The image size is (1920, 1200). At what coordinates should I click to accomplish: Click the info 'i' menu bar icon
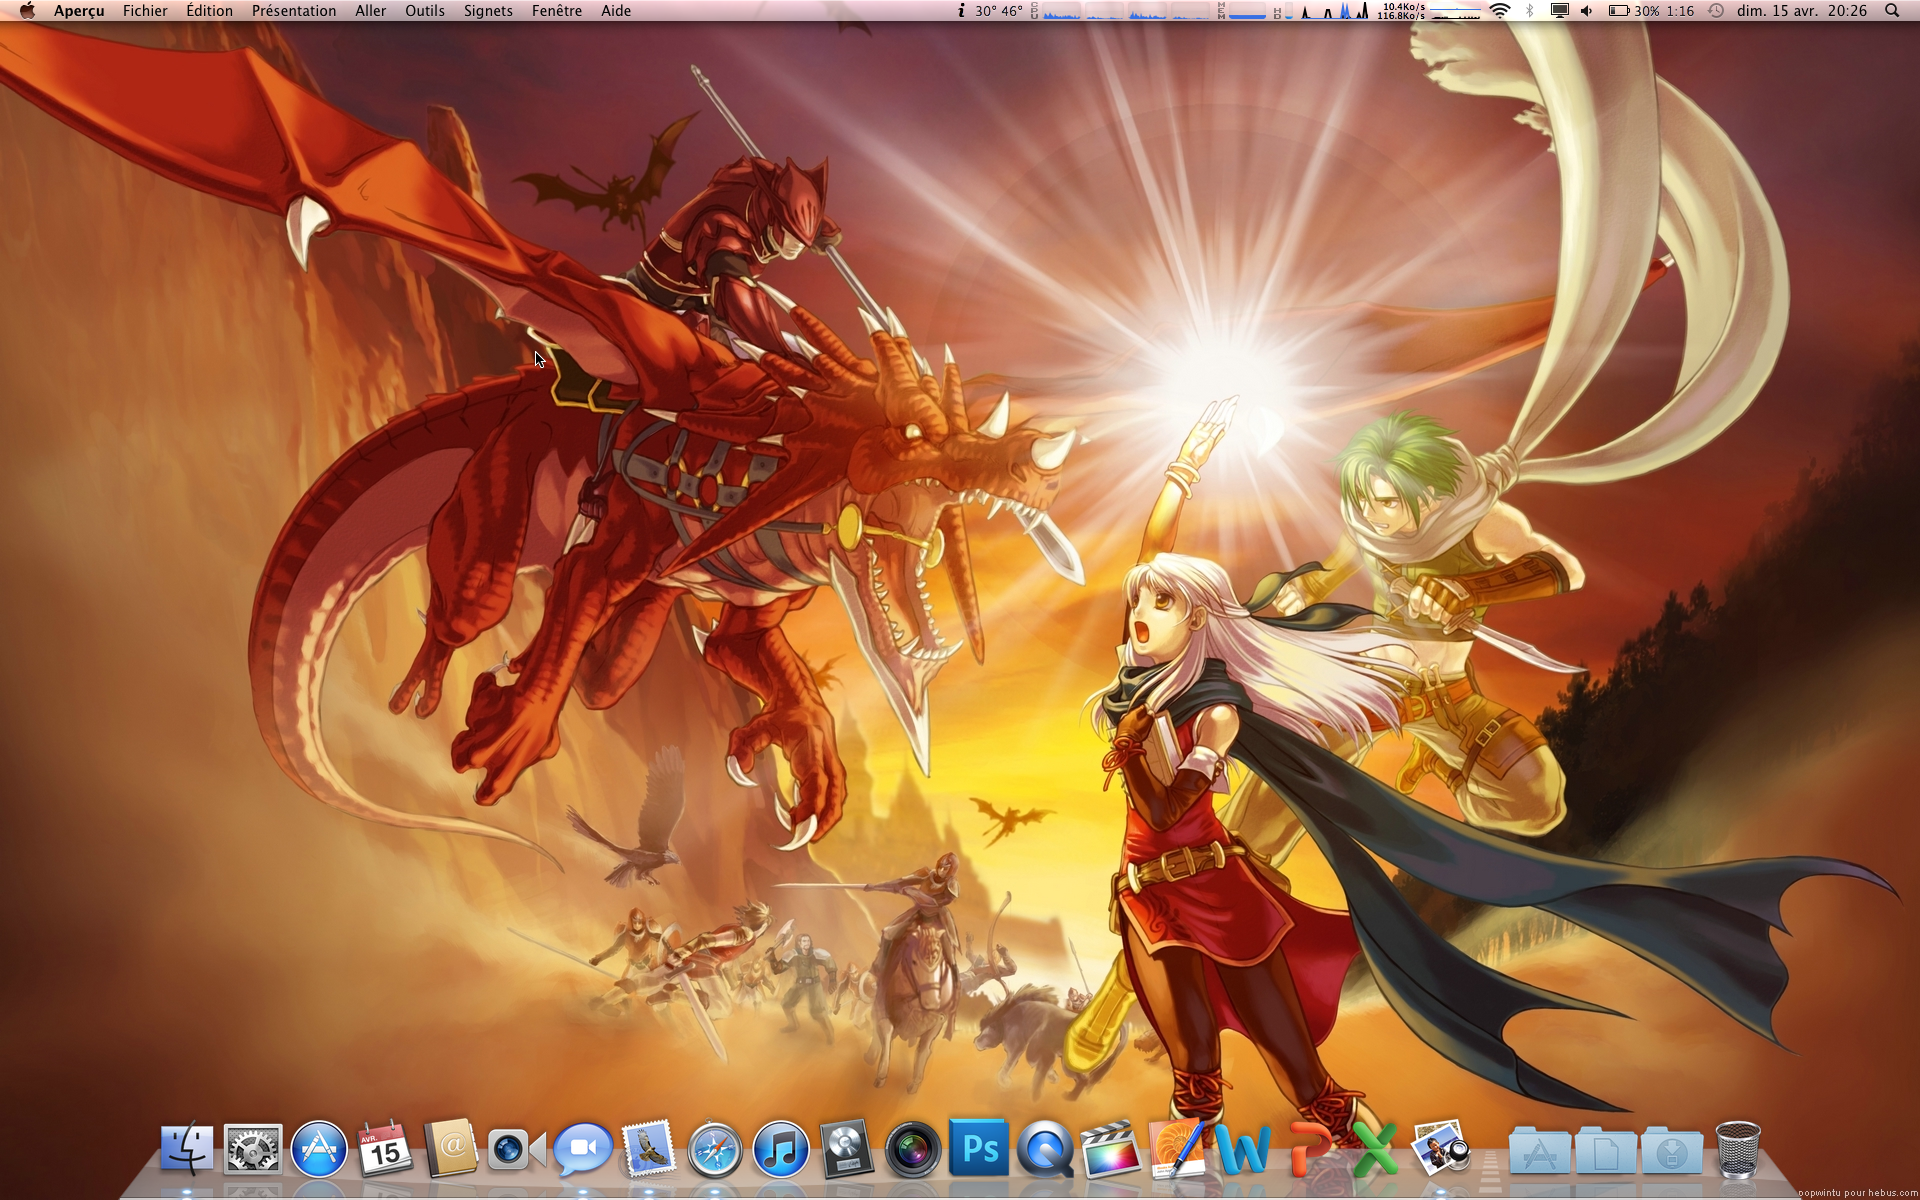click(961, 11)
